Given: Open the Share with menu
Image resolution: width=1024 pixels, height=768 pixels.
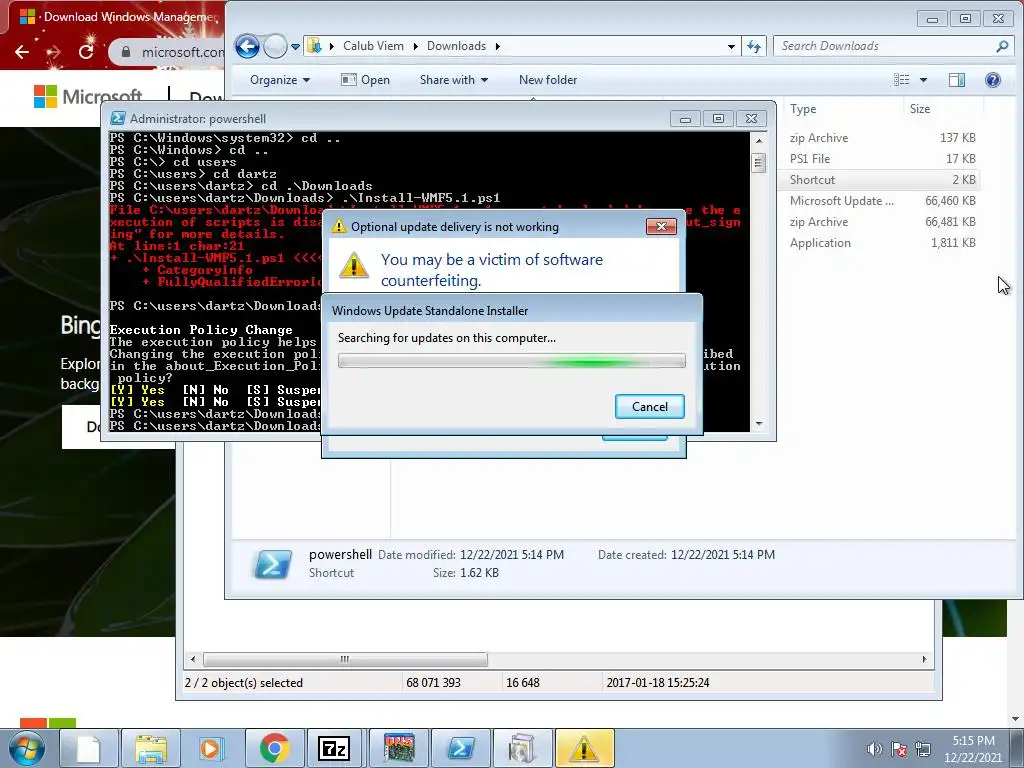Looking at the screenshot, I should pyautogui.click(x=454, y=80).
